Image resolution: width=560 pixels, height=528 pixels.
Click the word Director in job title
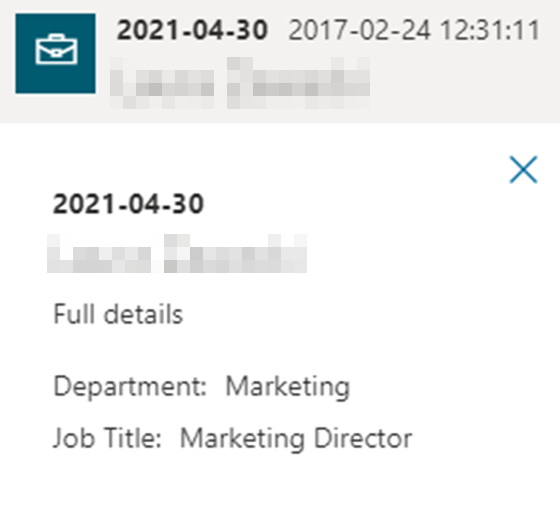coord(363,438)
